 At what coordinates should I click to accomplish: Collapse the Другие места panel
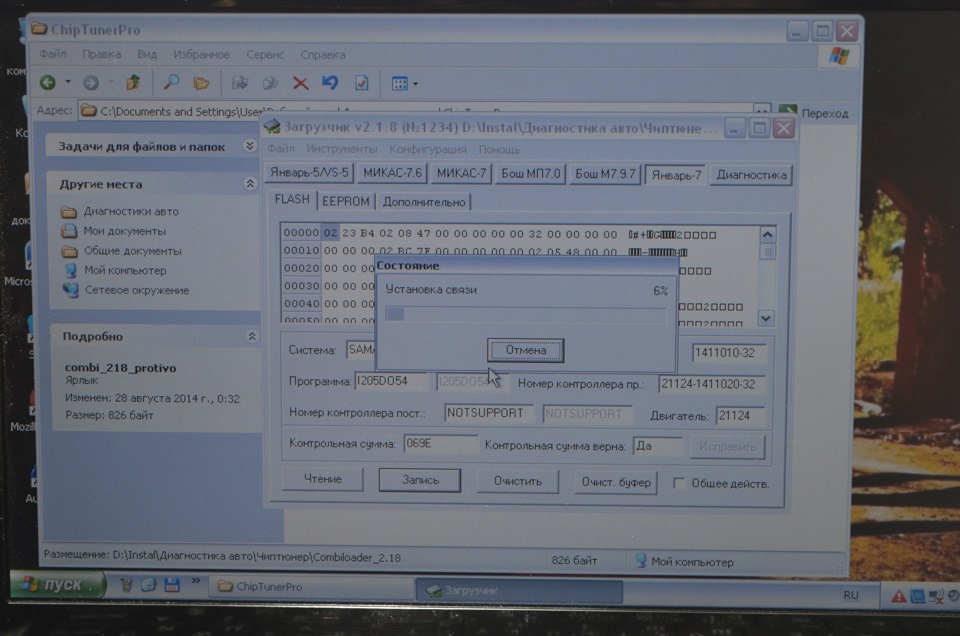pyautogui.click(x=250, y=184)
